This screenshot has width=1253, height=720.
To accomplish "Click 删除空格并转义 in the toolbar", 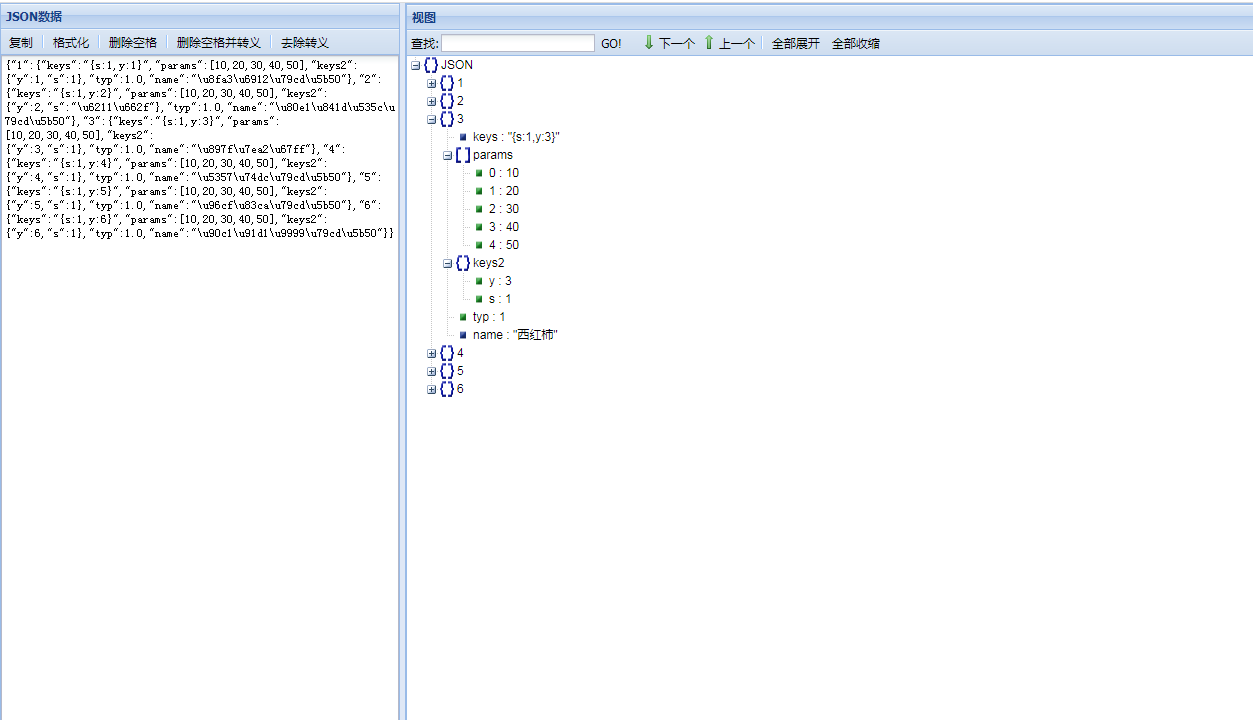I will (x=218, y=42).
